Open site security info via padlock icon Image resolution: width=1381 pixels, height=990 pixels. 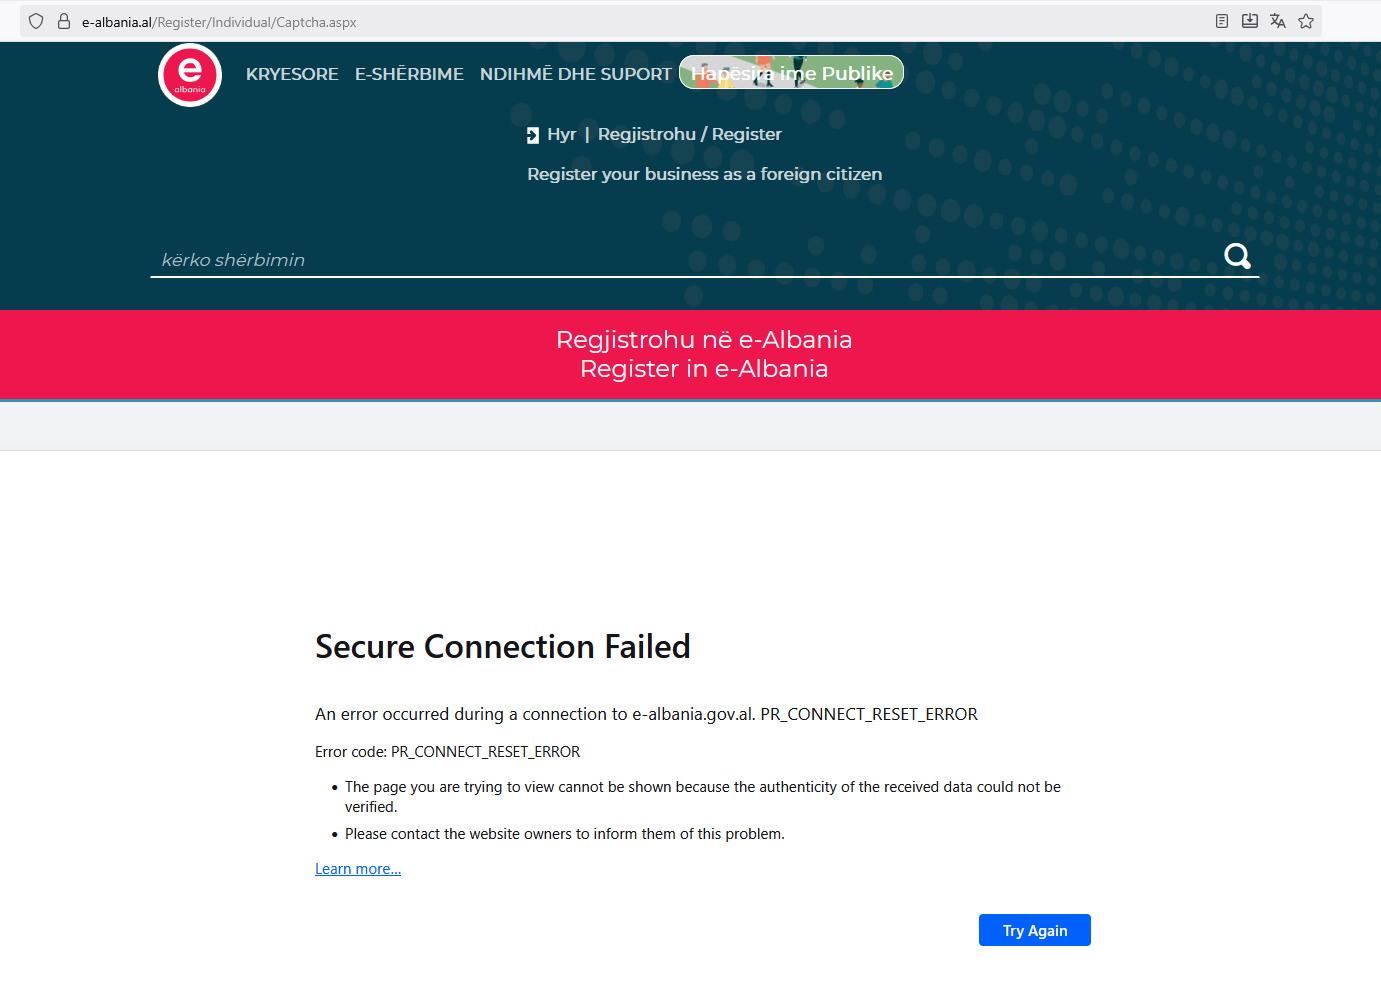[x=63, y=21]
